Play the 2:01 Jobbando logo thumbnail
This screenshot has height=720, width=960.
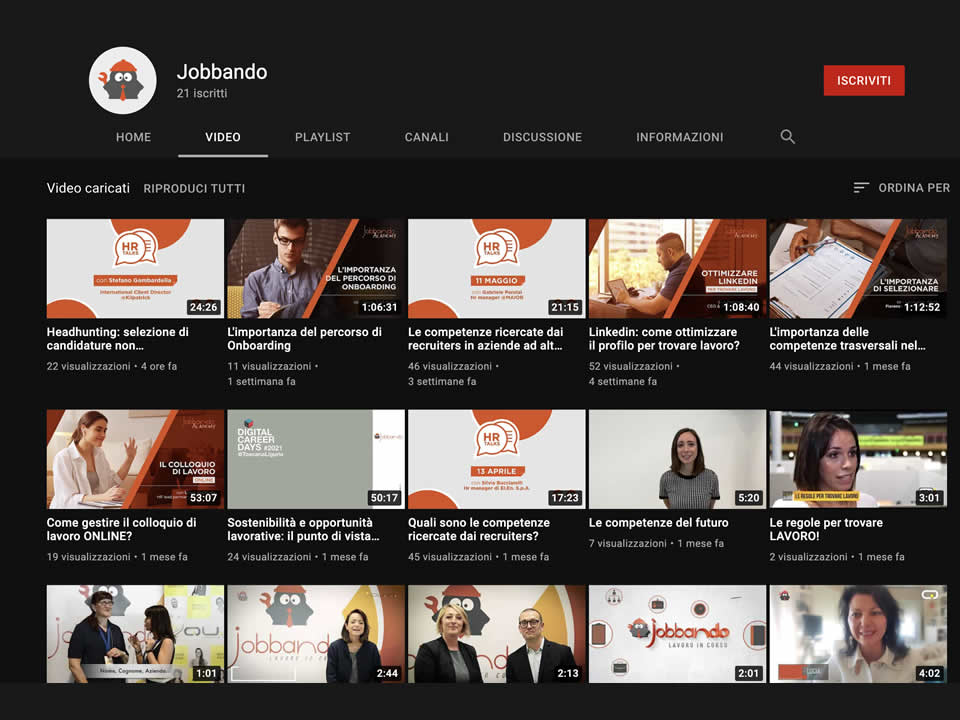[x=677, y=634]
